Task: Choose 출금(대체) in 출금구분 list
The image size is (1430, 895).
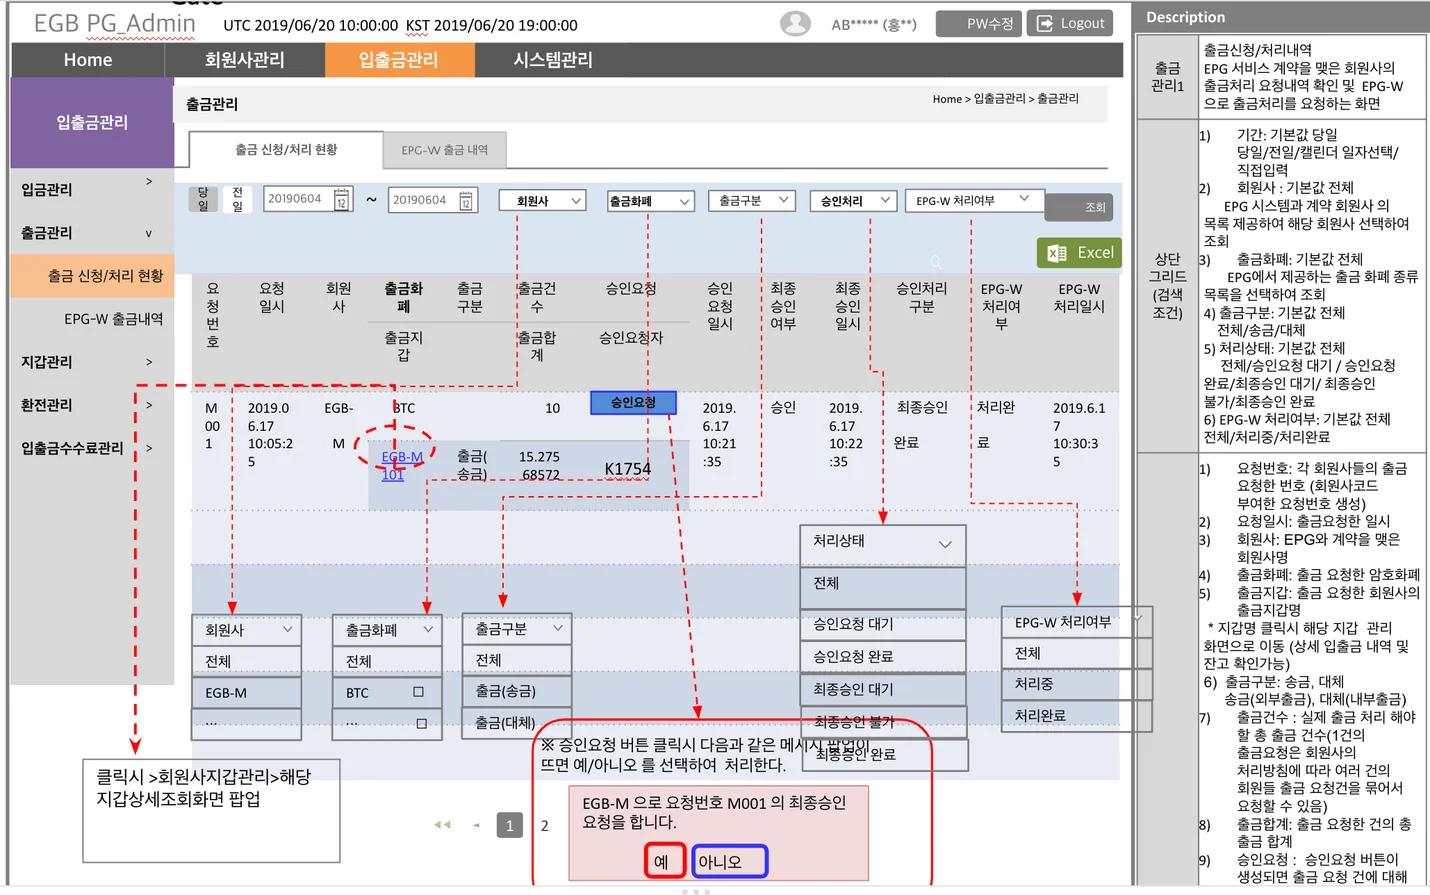Action: click(517, 722)
